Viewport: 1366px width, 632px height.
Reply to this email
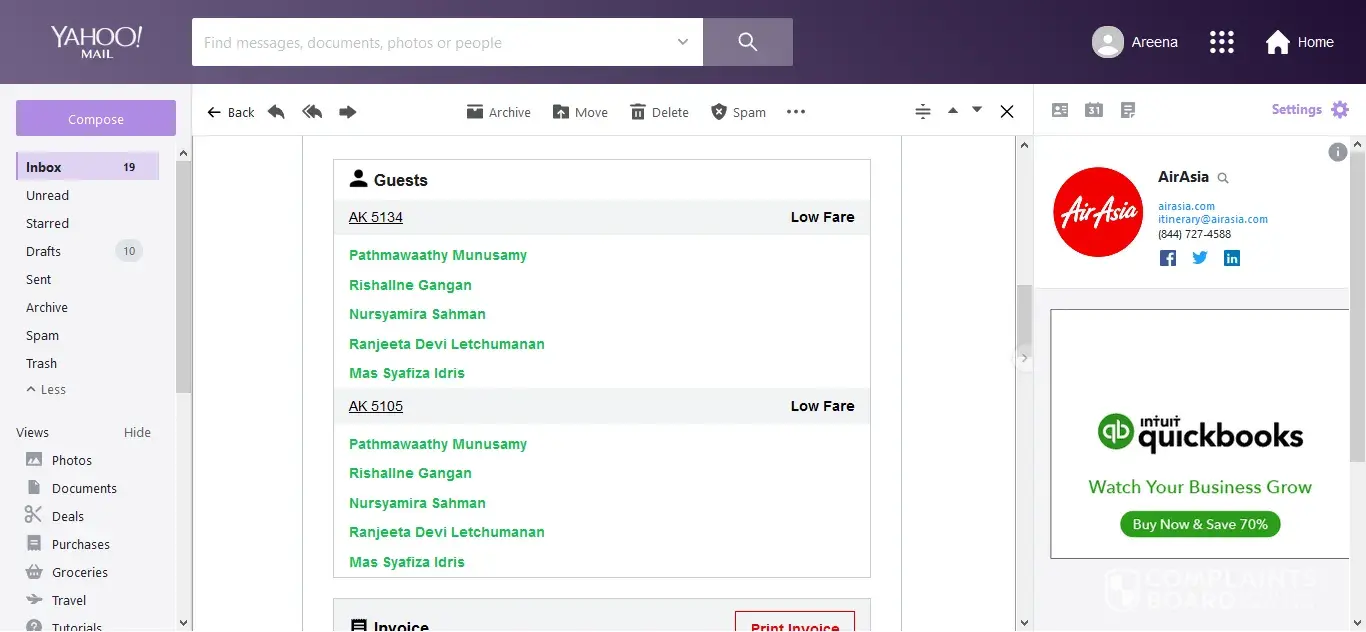click(x=276, y=112)
